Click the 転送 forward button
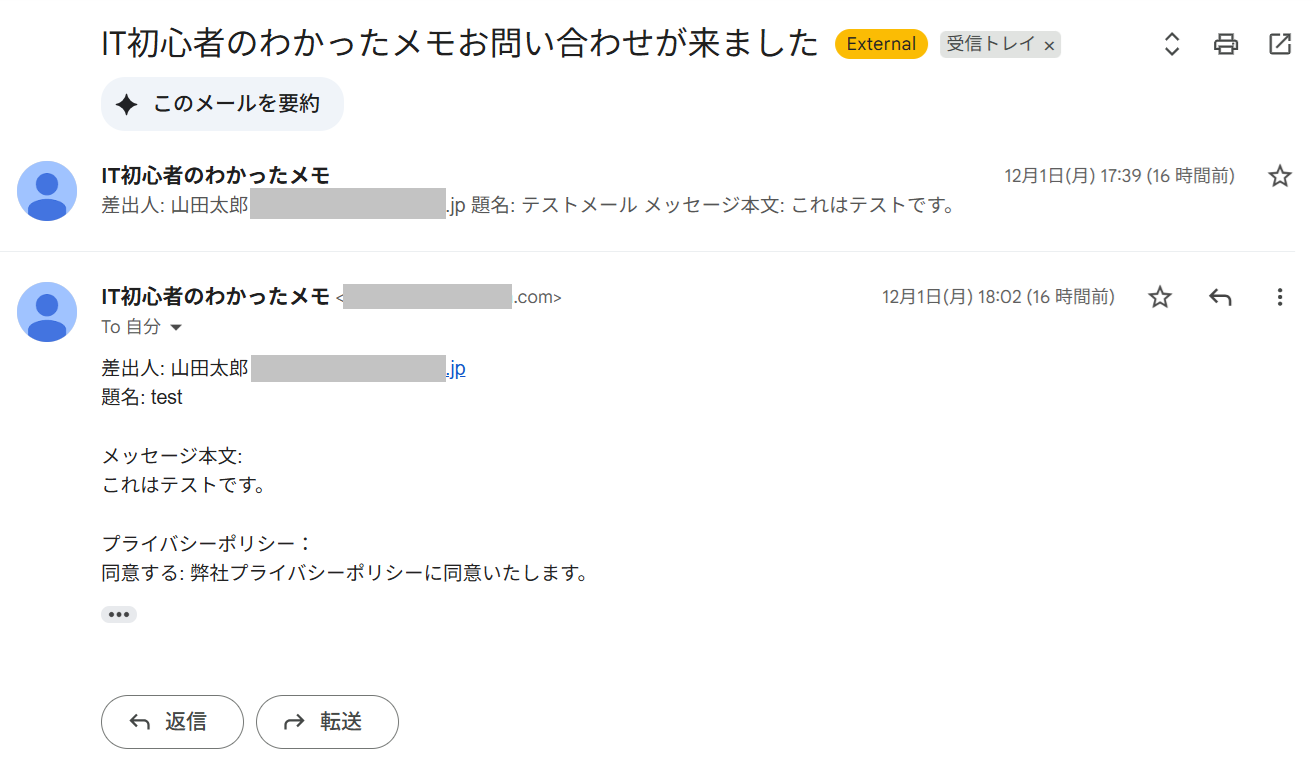This screenshot has width=1313, height=769. point(327,722)
